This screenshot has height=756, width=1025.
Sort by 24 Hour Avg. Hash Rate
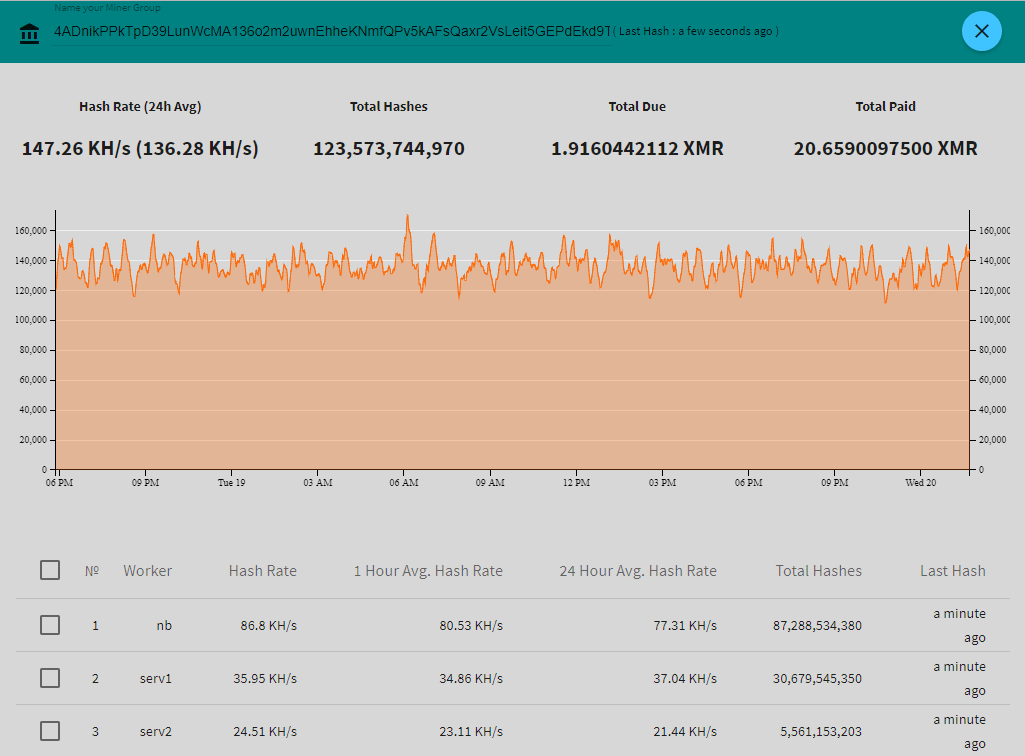(637, 571)
